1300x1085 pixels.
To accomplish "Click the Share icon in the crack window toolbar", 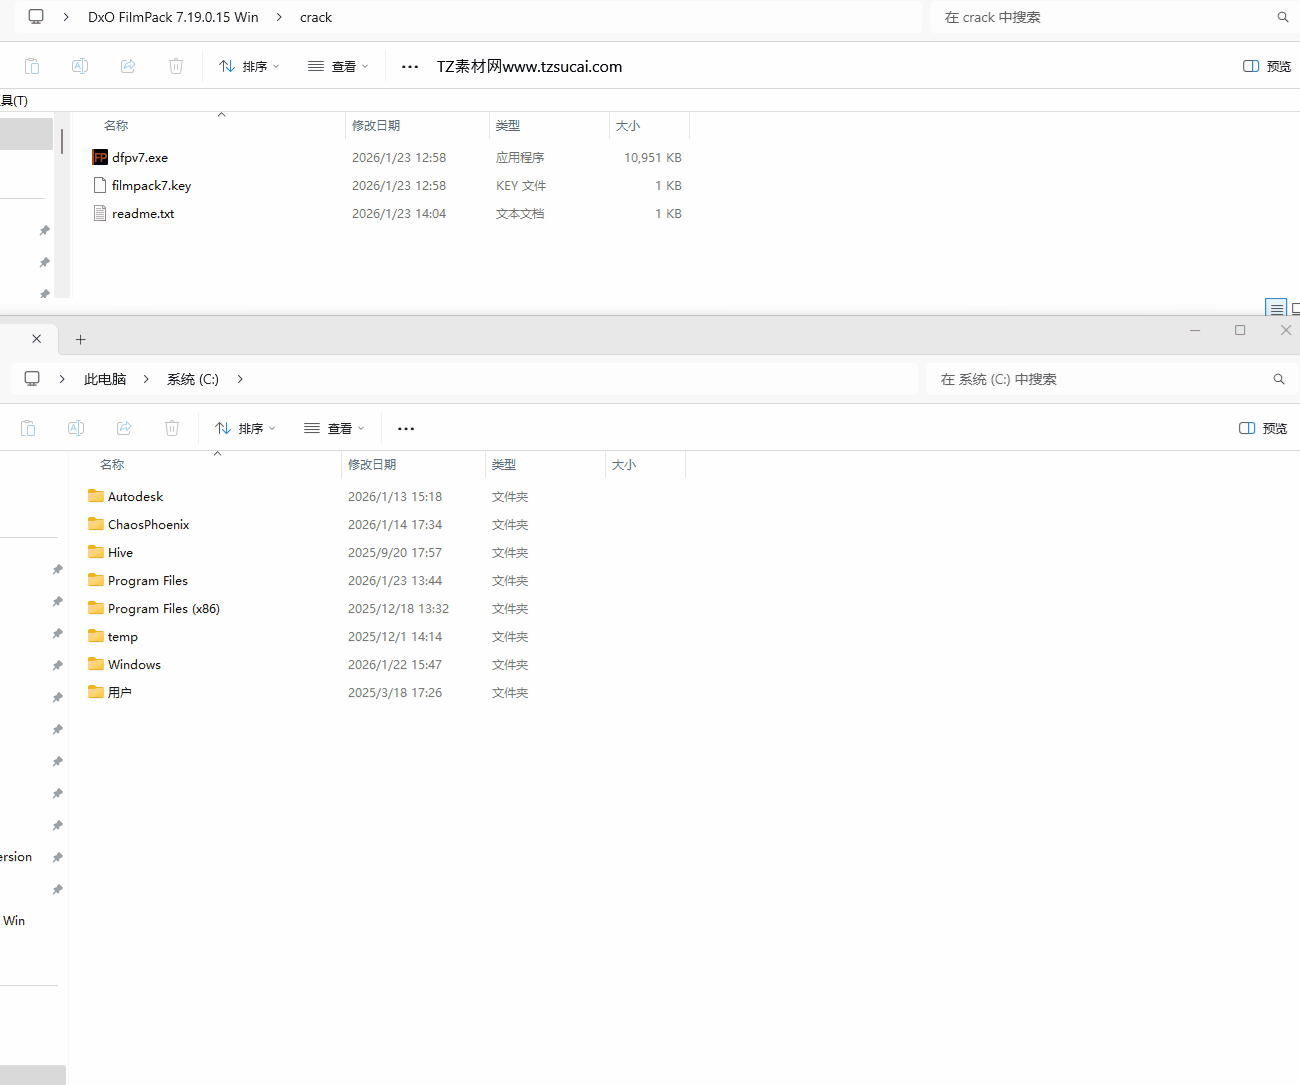I will pyautogui.click(x=128, y=66).
